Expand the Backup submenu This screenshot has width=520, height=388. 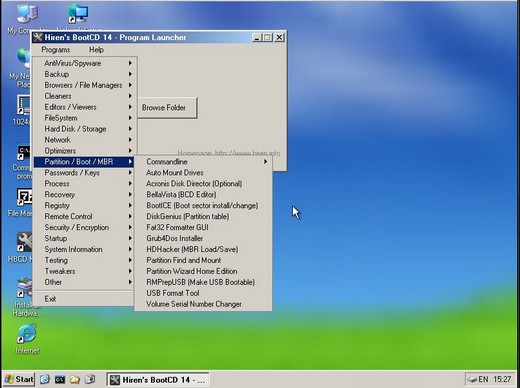point(84,74)
